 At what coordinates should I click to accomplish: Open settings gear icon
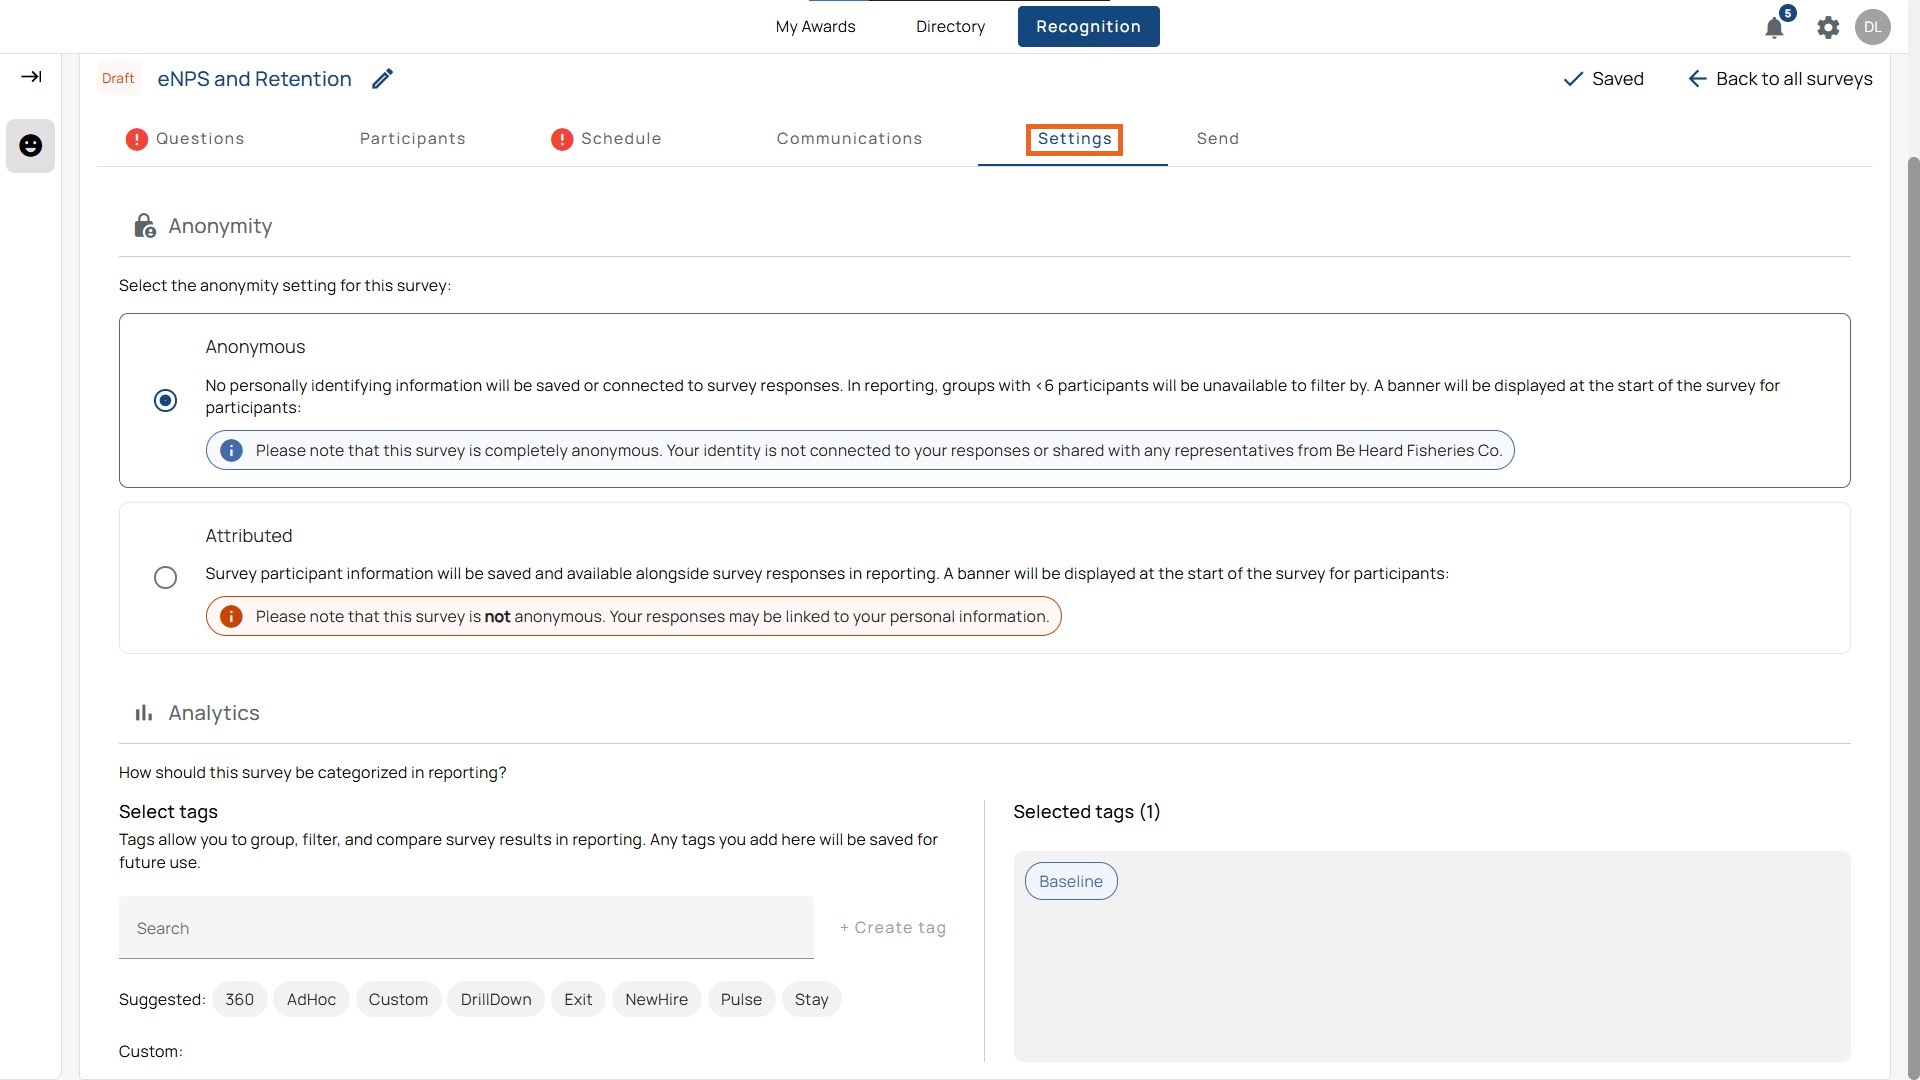[x=1828, y=27]
